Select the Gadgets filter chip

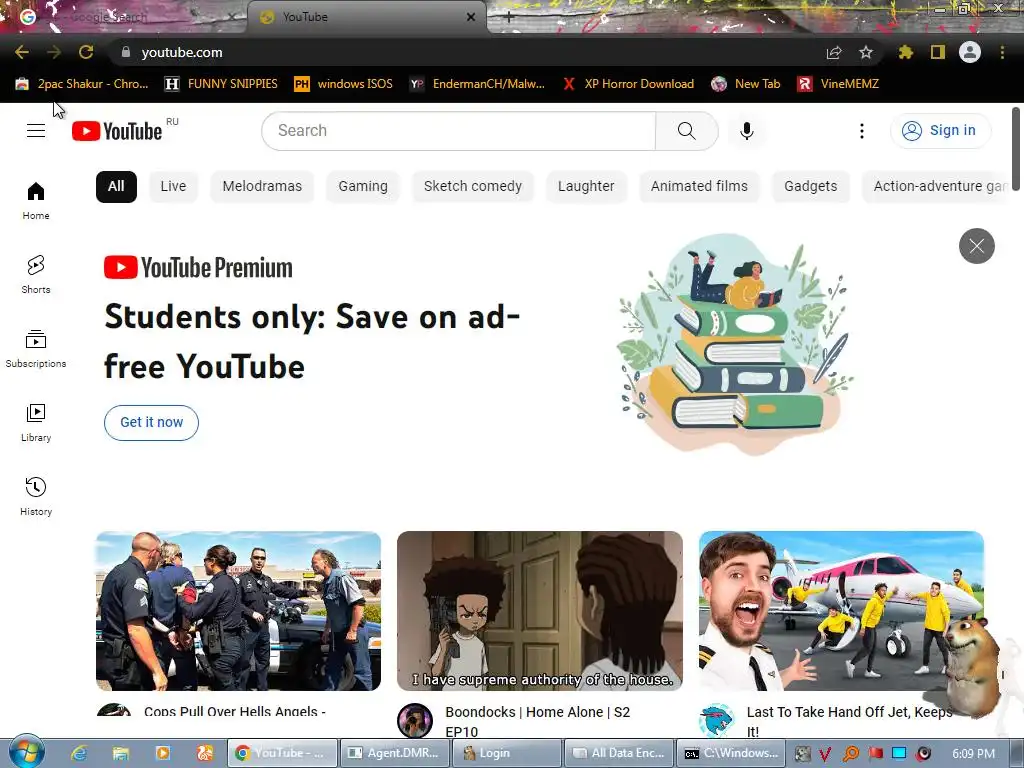click(810, 187)
